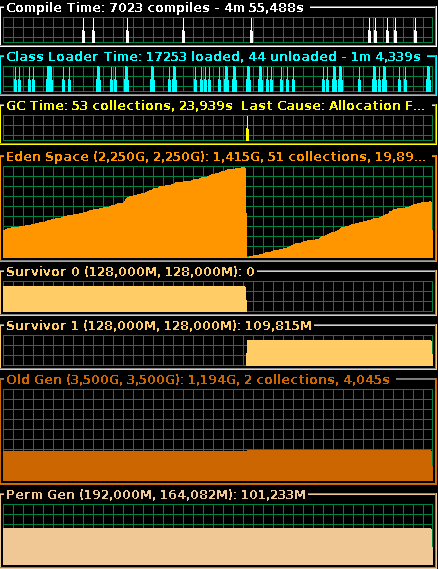Screen dimensions: 438x569
Task: Click the Old Gen panel title
Action: [x=198, y=380]
